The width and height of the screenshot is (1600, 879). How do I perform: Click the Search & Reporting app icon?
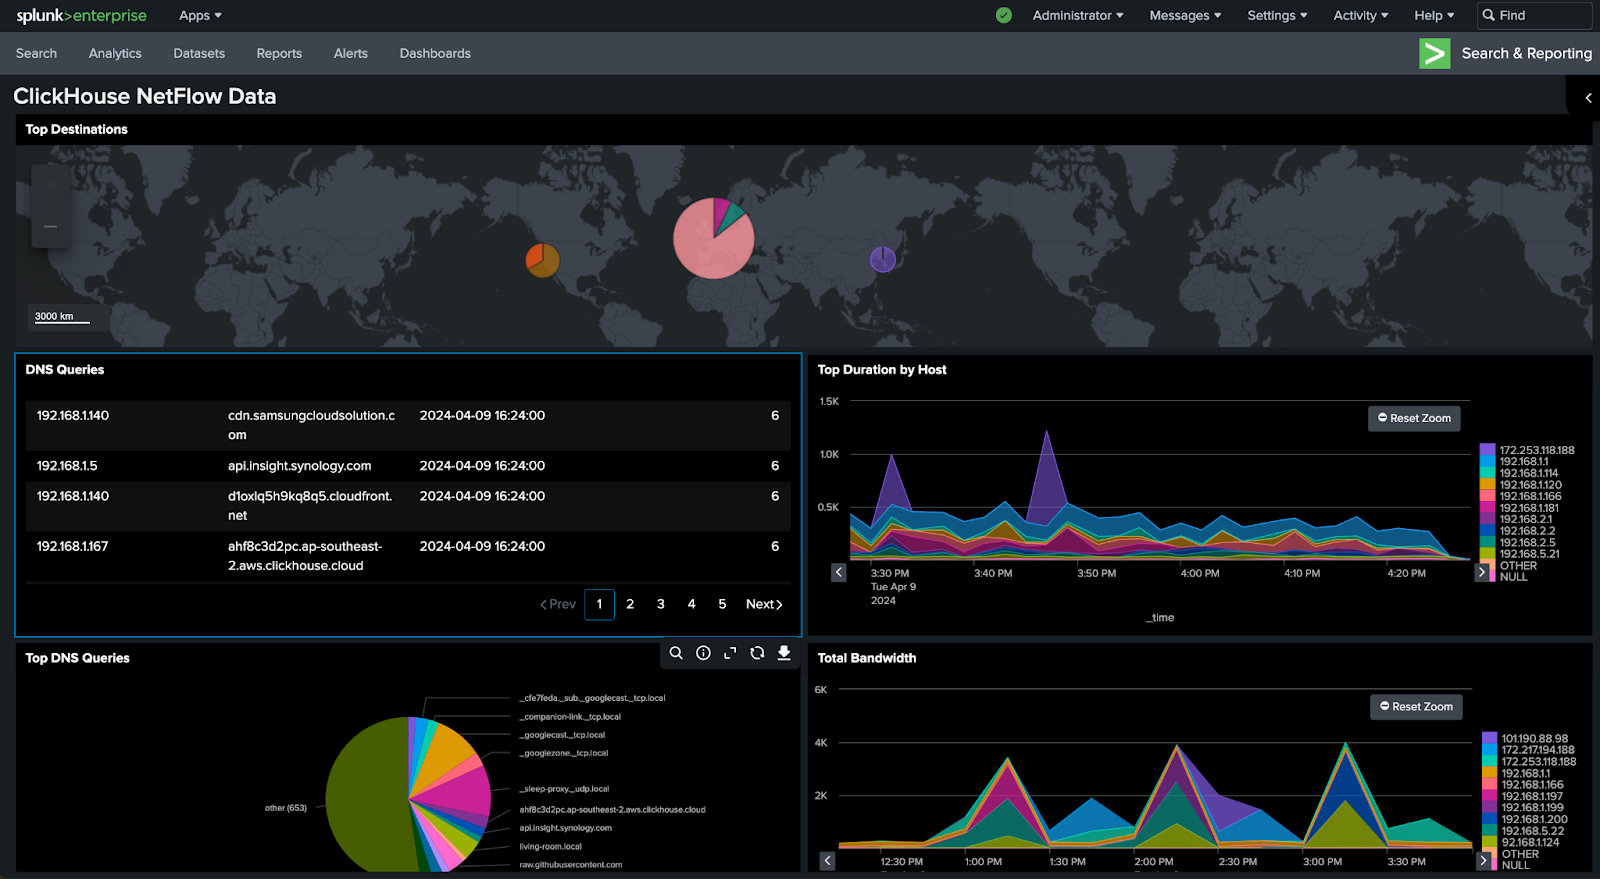[1434, 53]
